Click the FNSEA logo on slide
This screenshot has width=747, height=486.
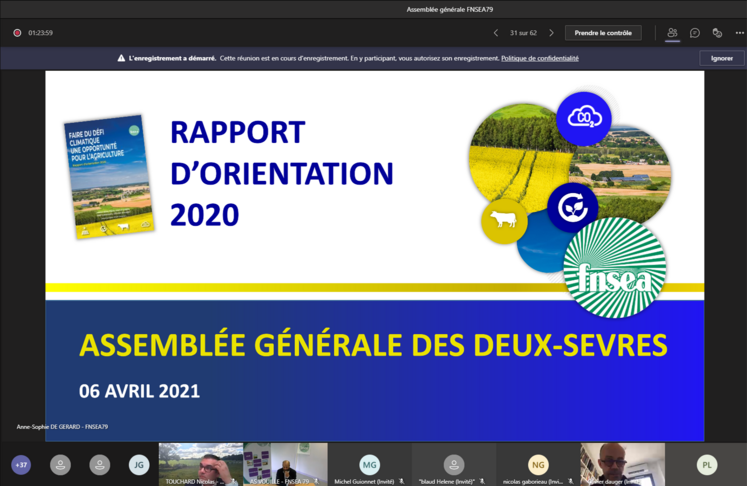tap(600, 270)
